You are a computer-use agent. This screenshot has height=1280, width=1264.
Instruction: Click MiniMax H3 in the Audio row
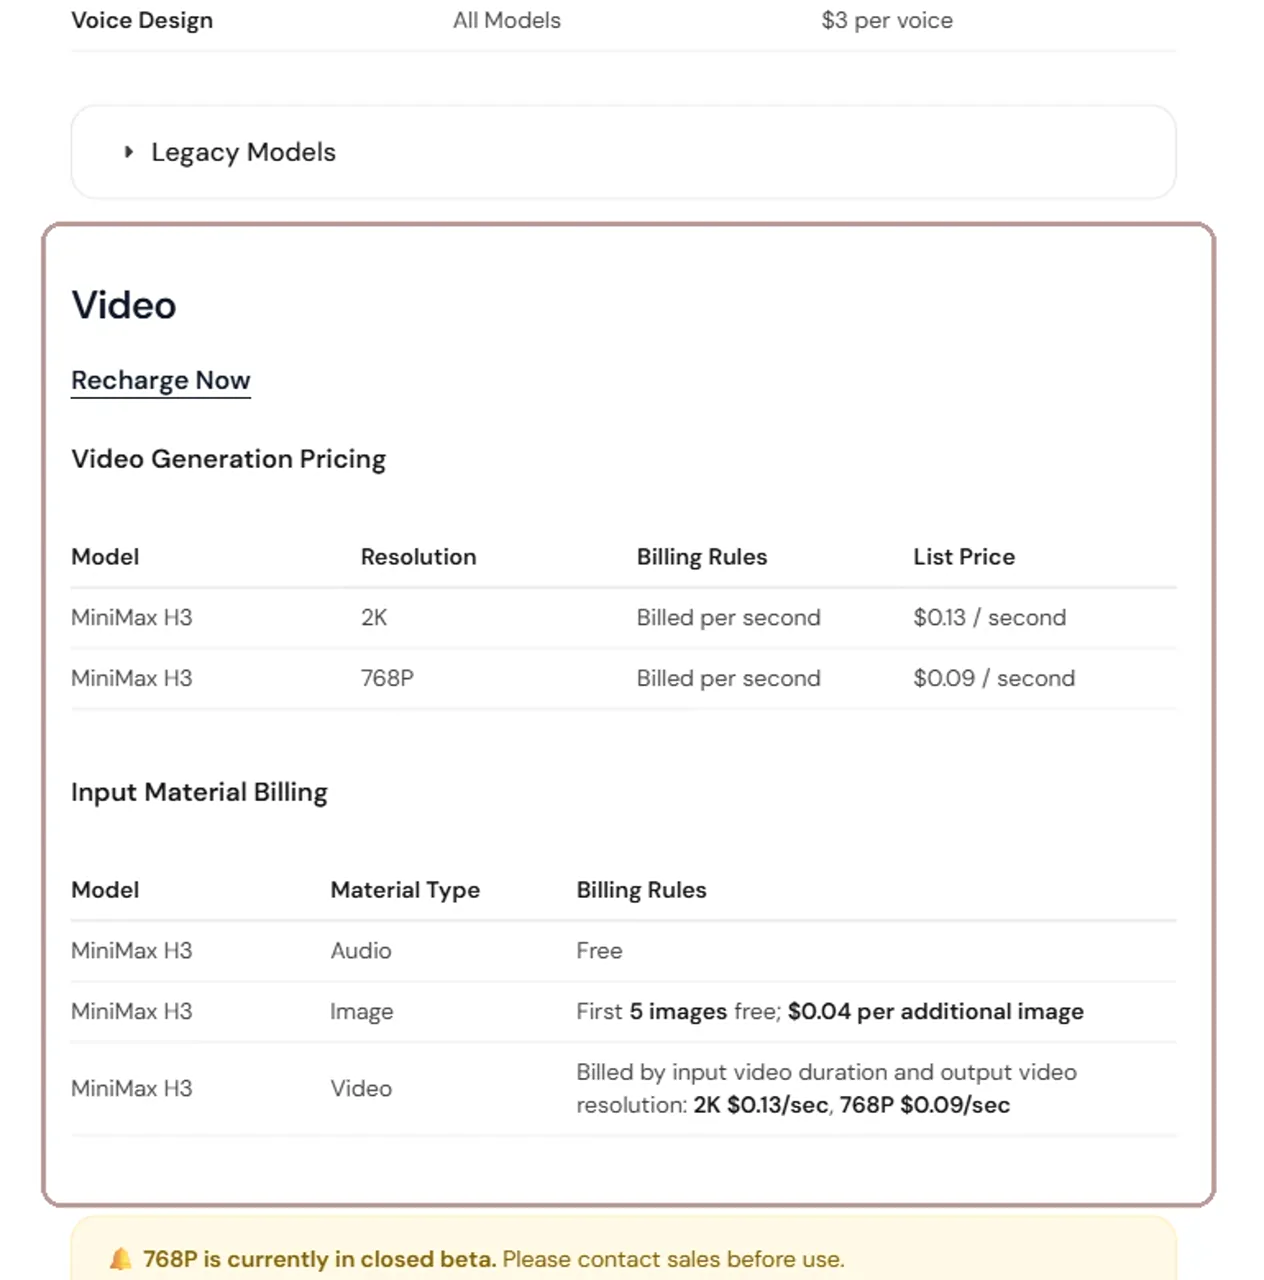click(132, 951)
